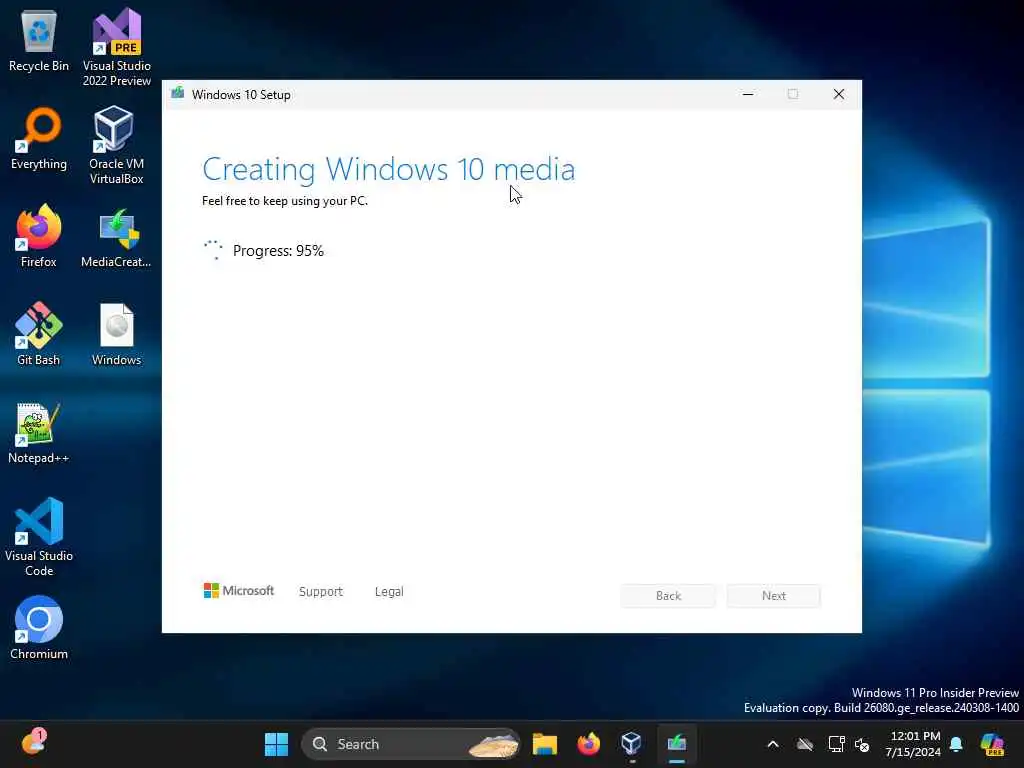This screenshot has width=1024, height=768.
Task: Minimize the Windows 10 Setup window
Action: [748, 94]
